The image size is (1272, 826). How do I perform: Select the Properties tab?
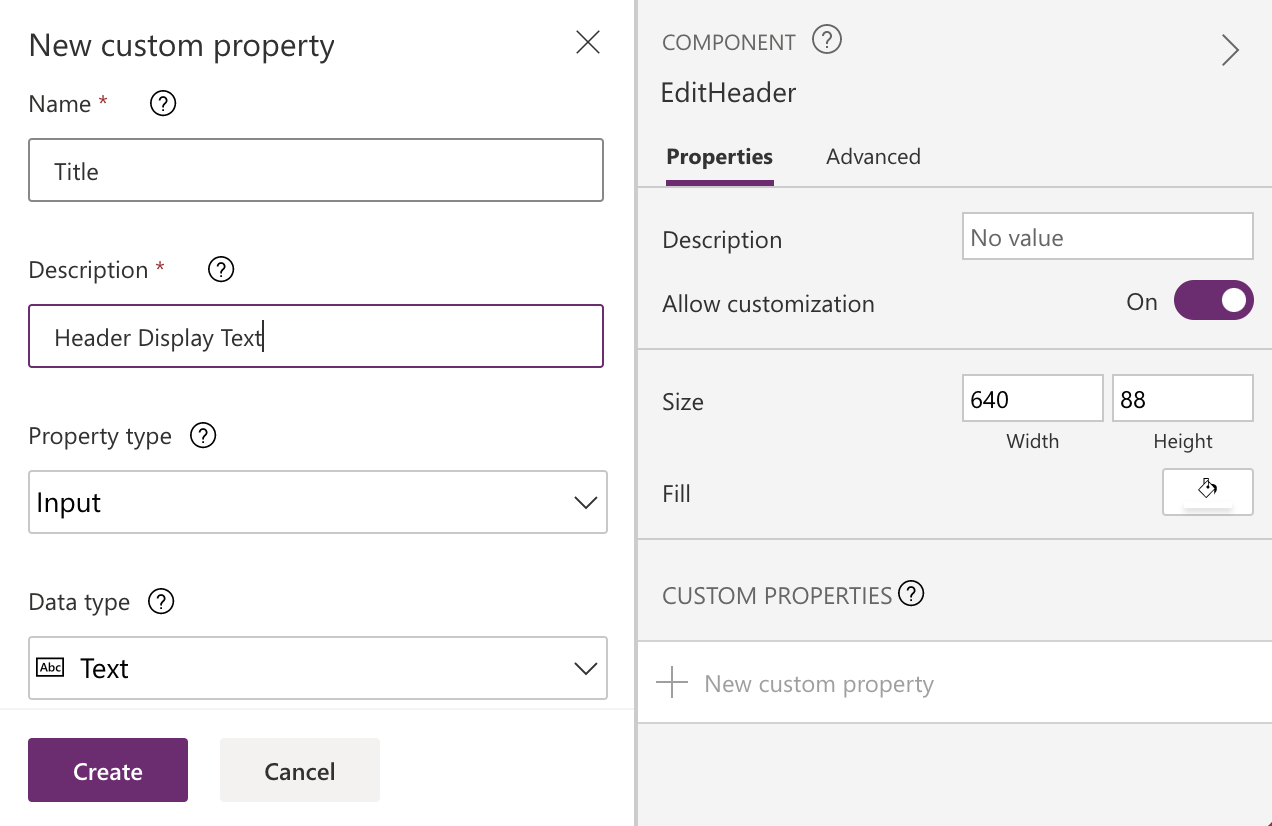coord(719,157)
